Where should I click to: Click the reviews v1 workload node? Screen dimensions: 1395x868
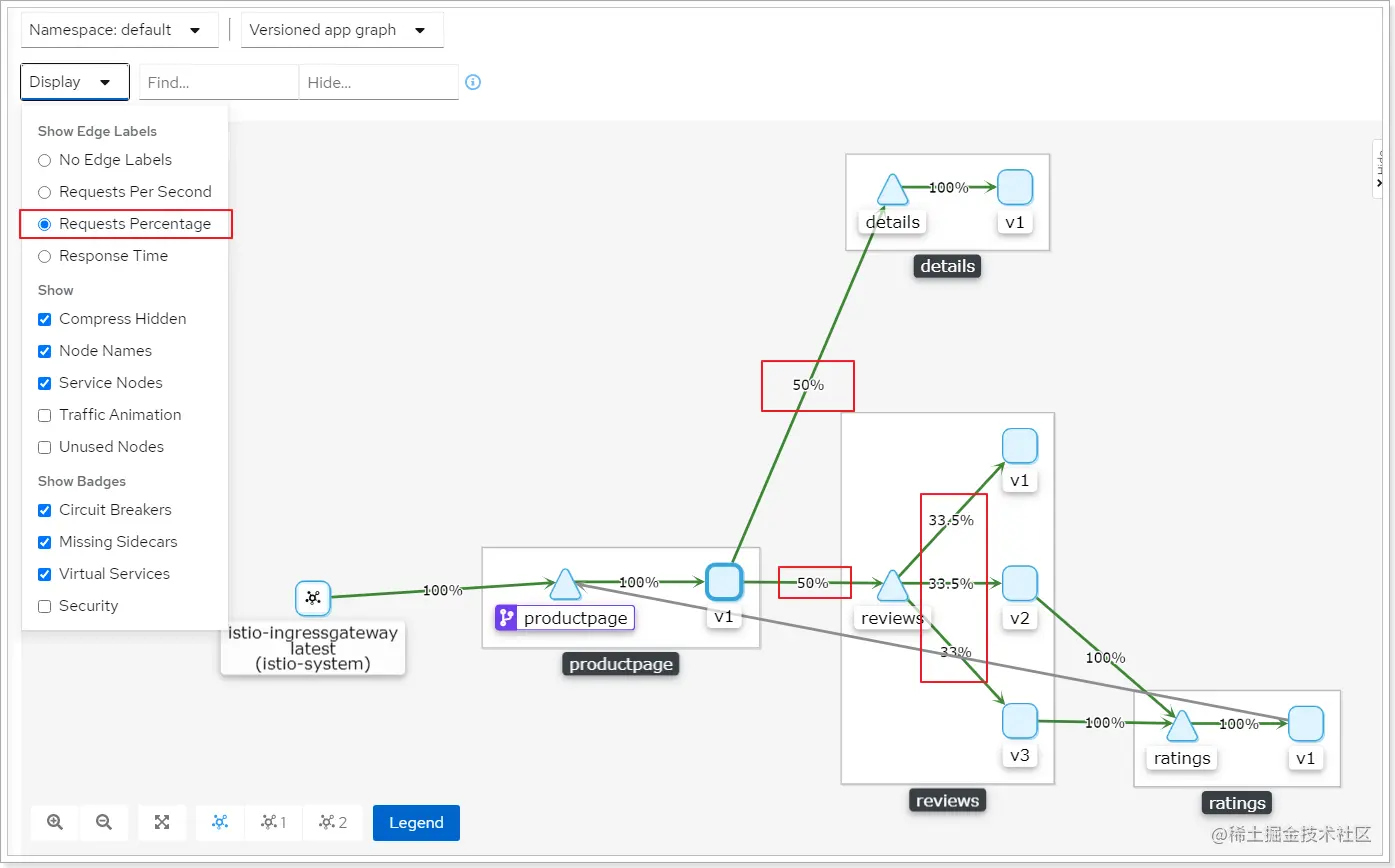click(1020, 446)
